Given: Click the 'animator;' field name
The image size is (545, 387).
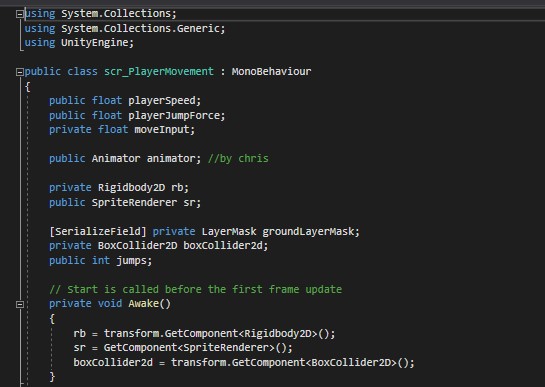Looking at the screenshot, I should click(x=174, y=159).
